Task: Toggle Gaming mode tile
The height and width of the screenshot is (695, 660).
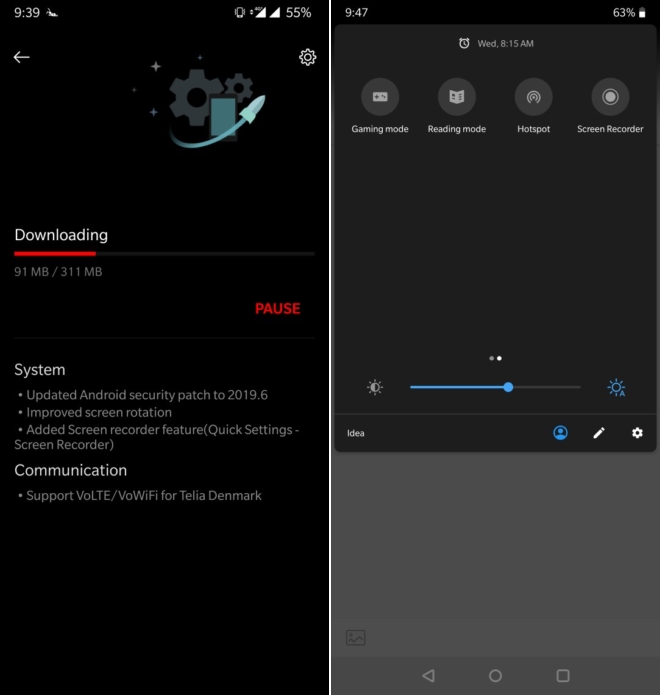Action: tap(380, 97)
